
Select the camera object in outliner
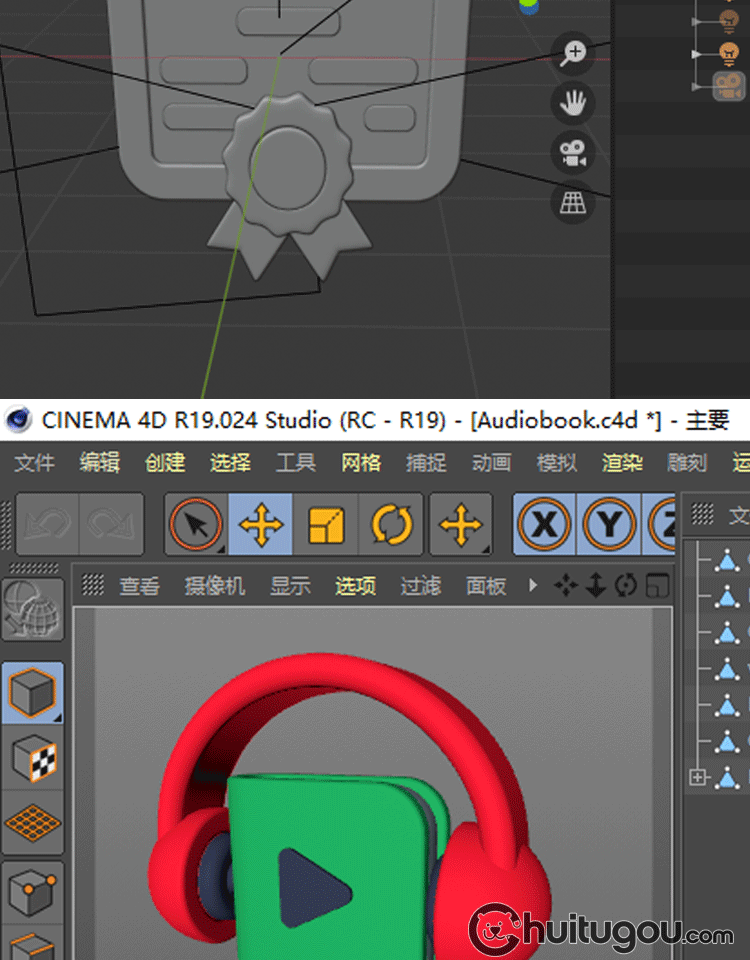729,86
